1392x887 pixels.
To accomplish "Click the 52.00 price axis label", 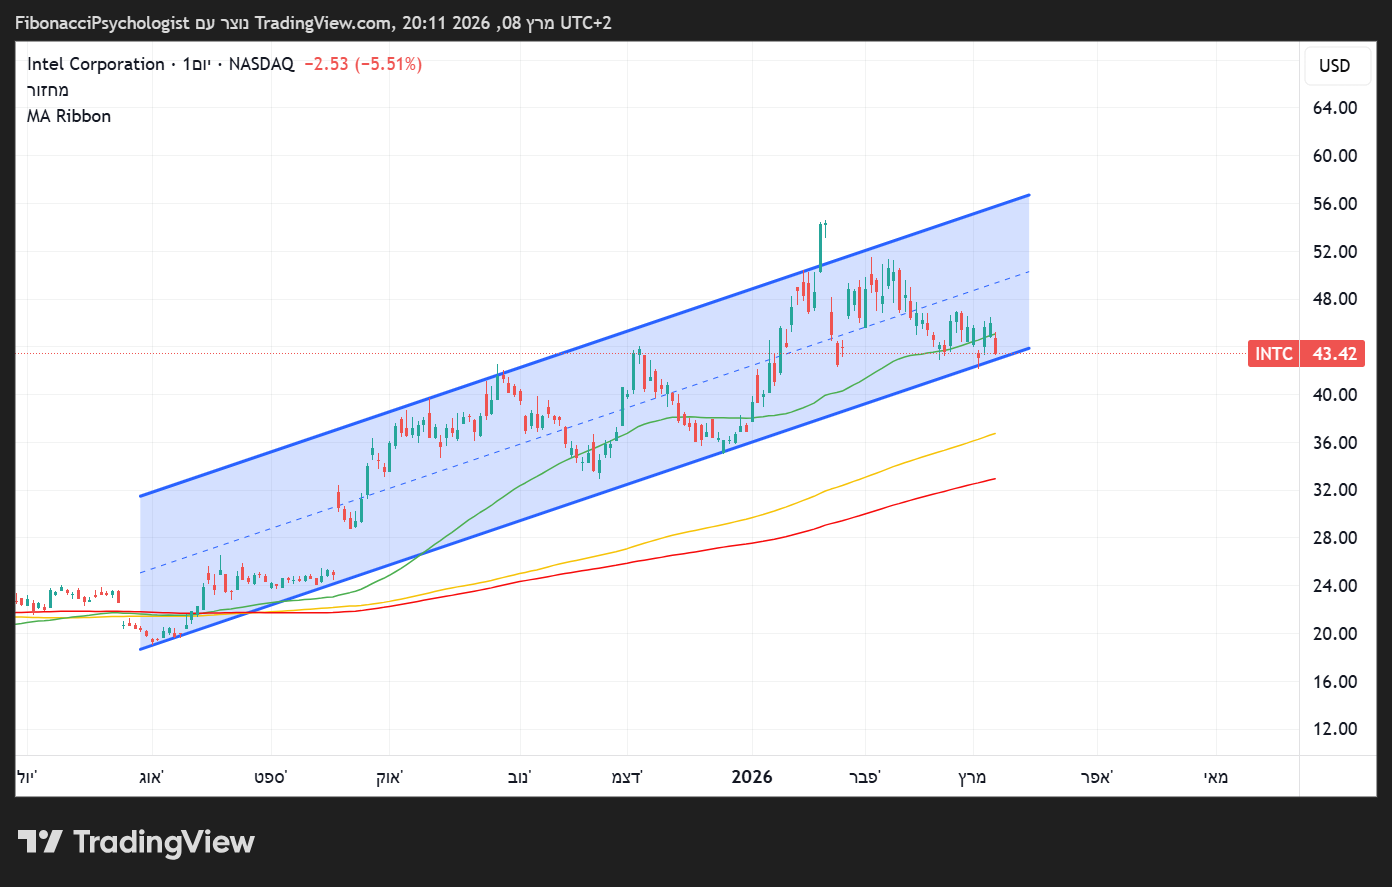I will pyautogui.click(x=1335, y=252).
